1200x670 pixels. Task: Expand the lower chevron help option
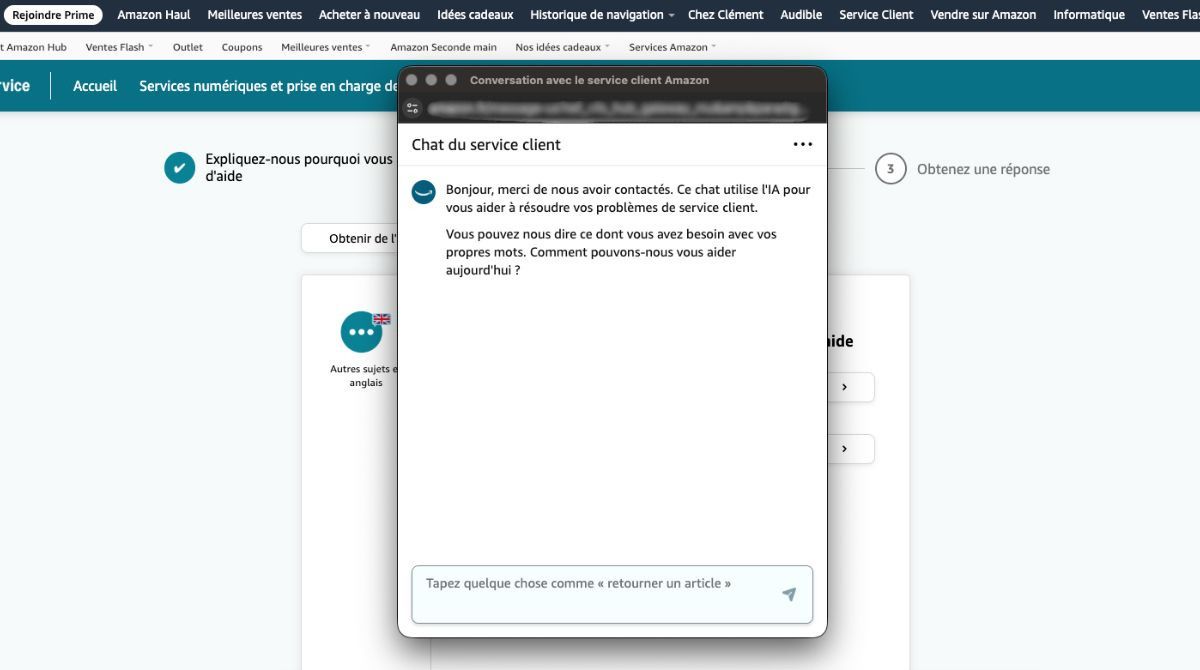click(845, 449)
